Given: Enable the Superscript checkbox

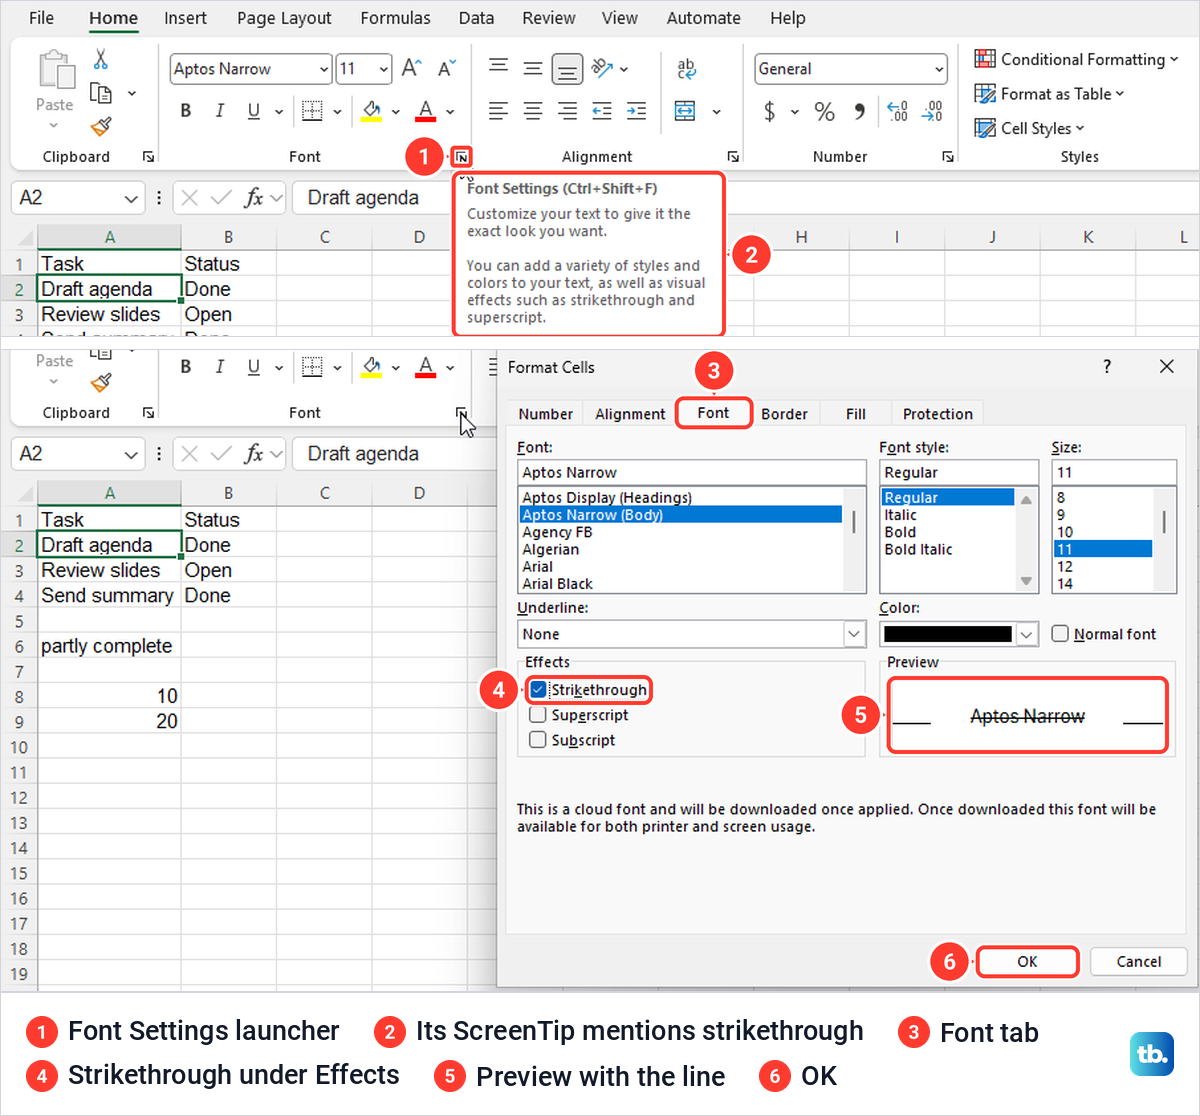Looking at the screenshot, I should [538, 715].
